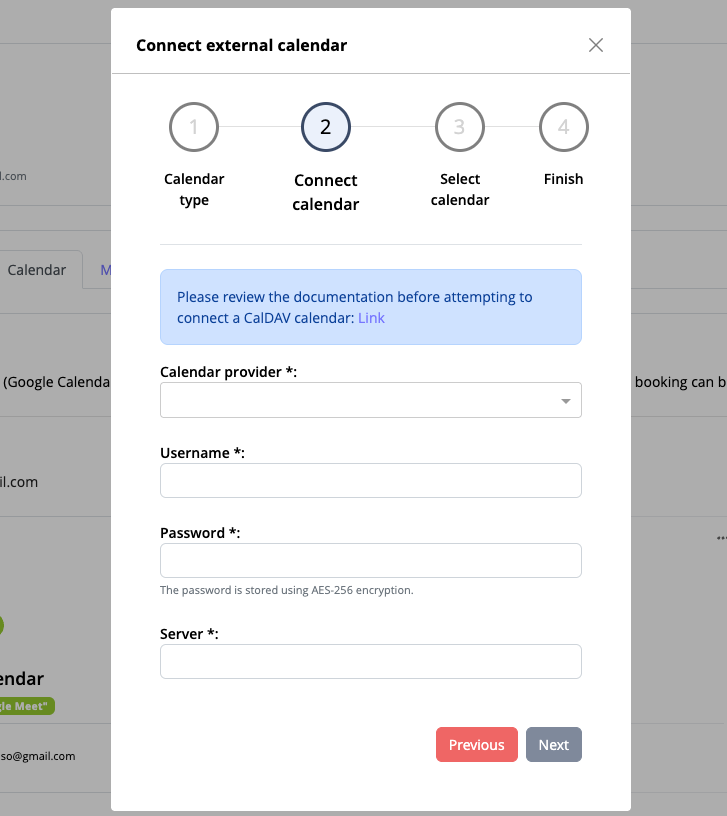Click the Next button
The height and width of the screenshot is (816, 727).
[x=553, y=744]
